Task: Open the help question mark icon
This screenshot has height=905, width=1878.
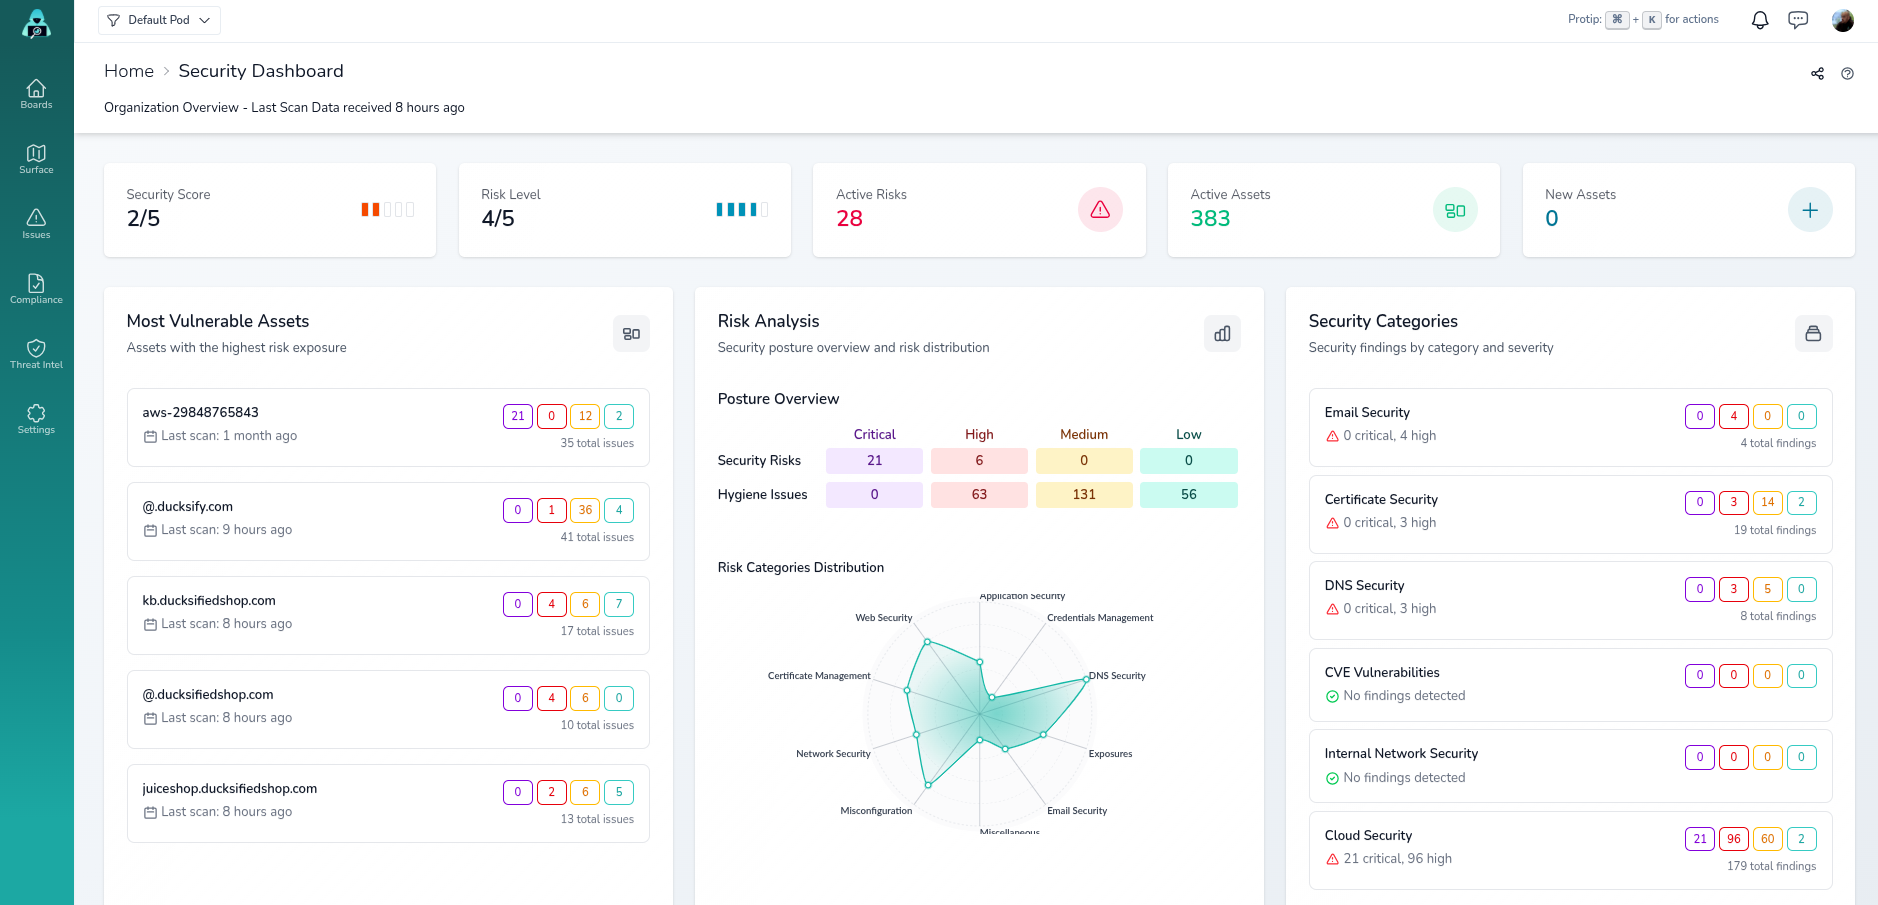Action: point(1847,74)
